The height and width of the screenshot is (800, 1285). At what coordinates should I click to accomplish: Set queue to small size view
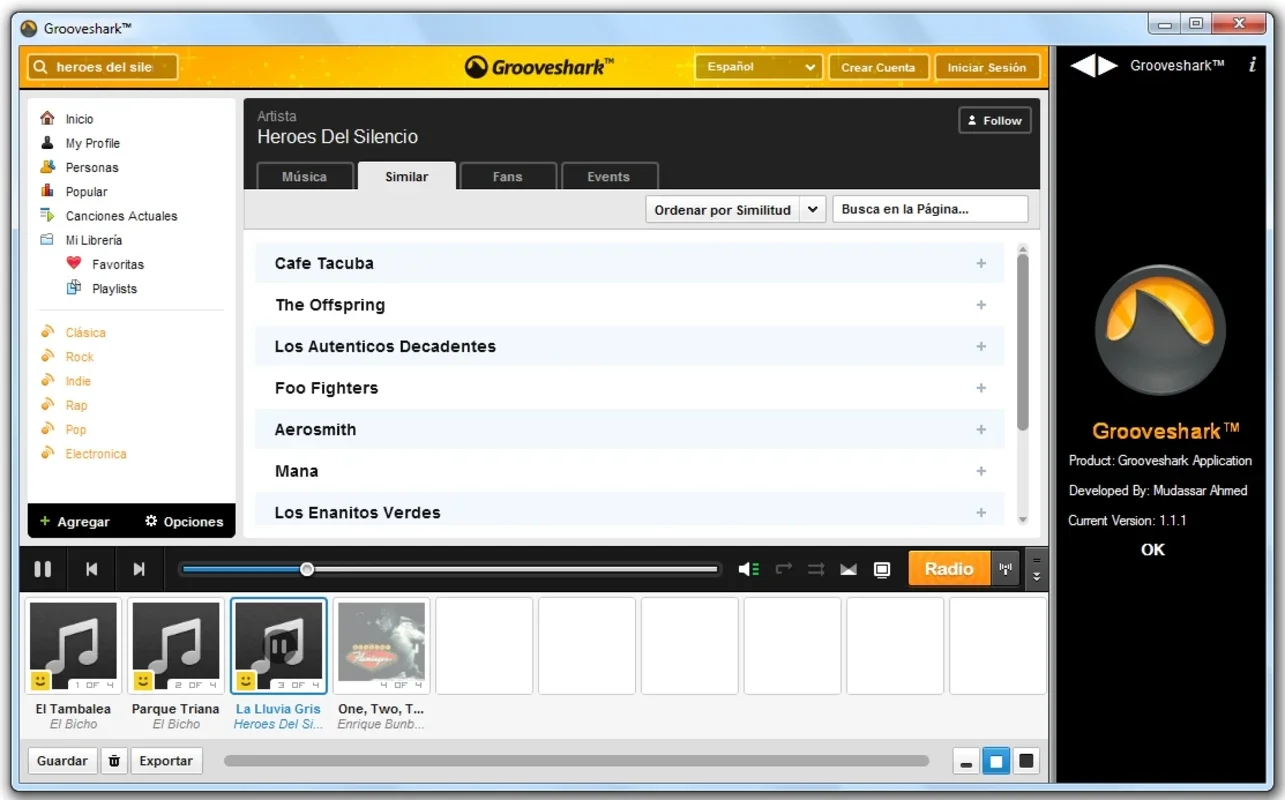click(x=965, y=762)
